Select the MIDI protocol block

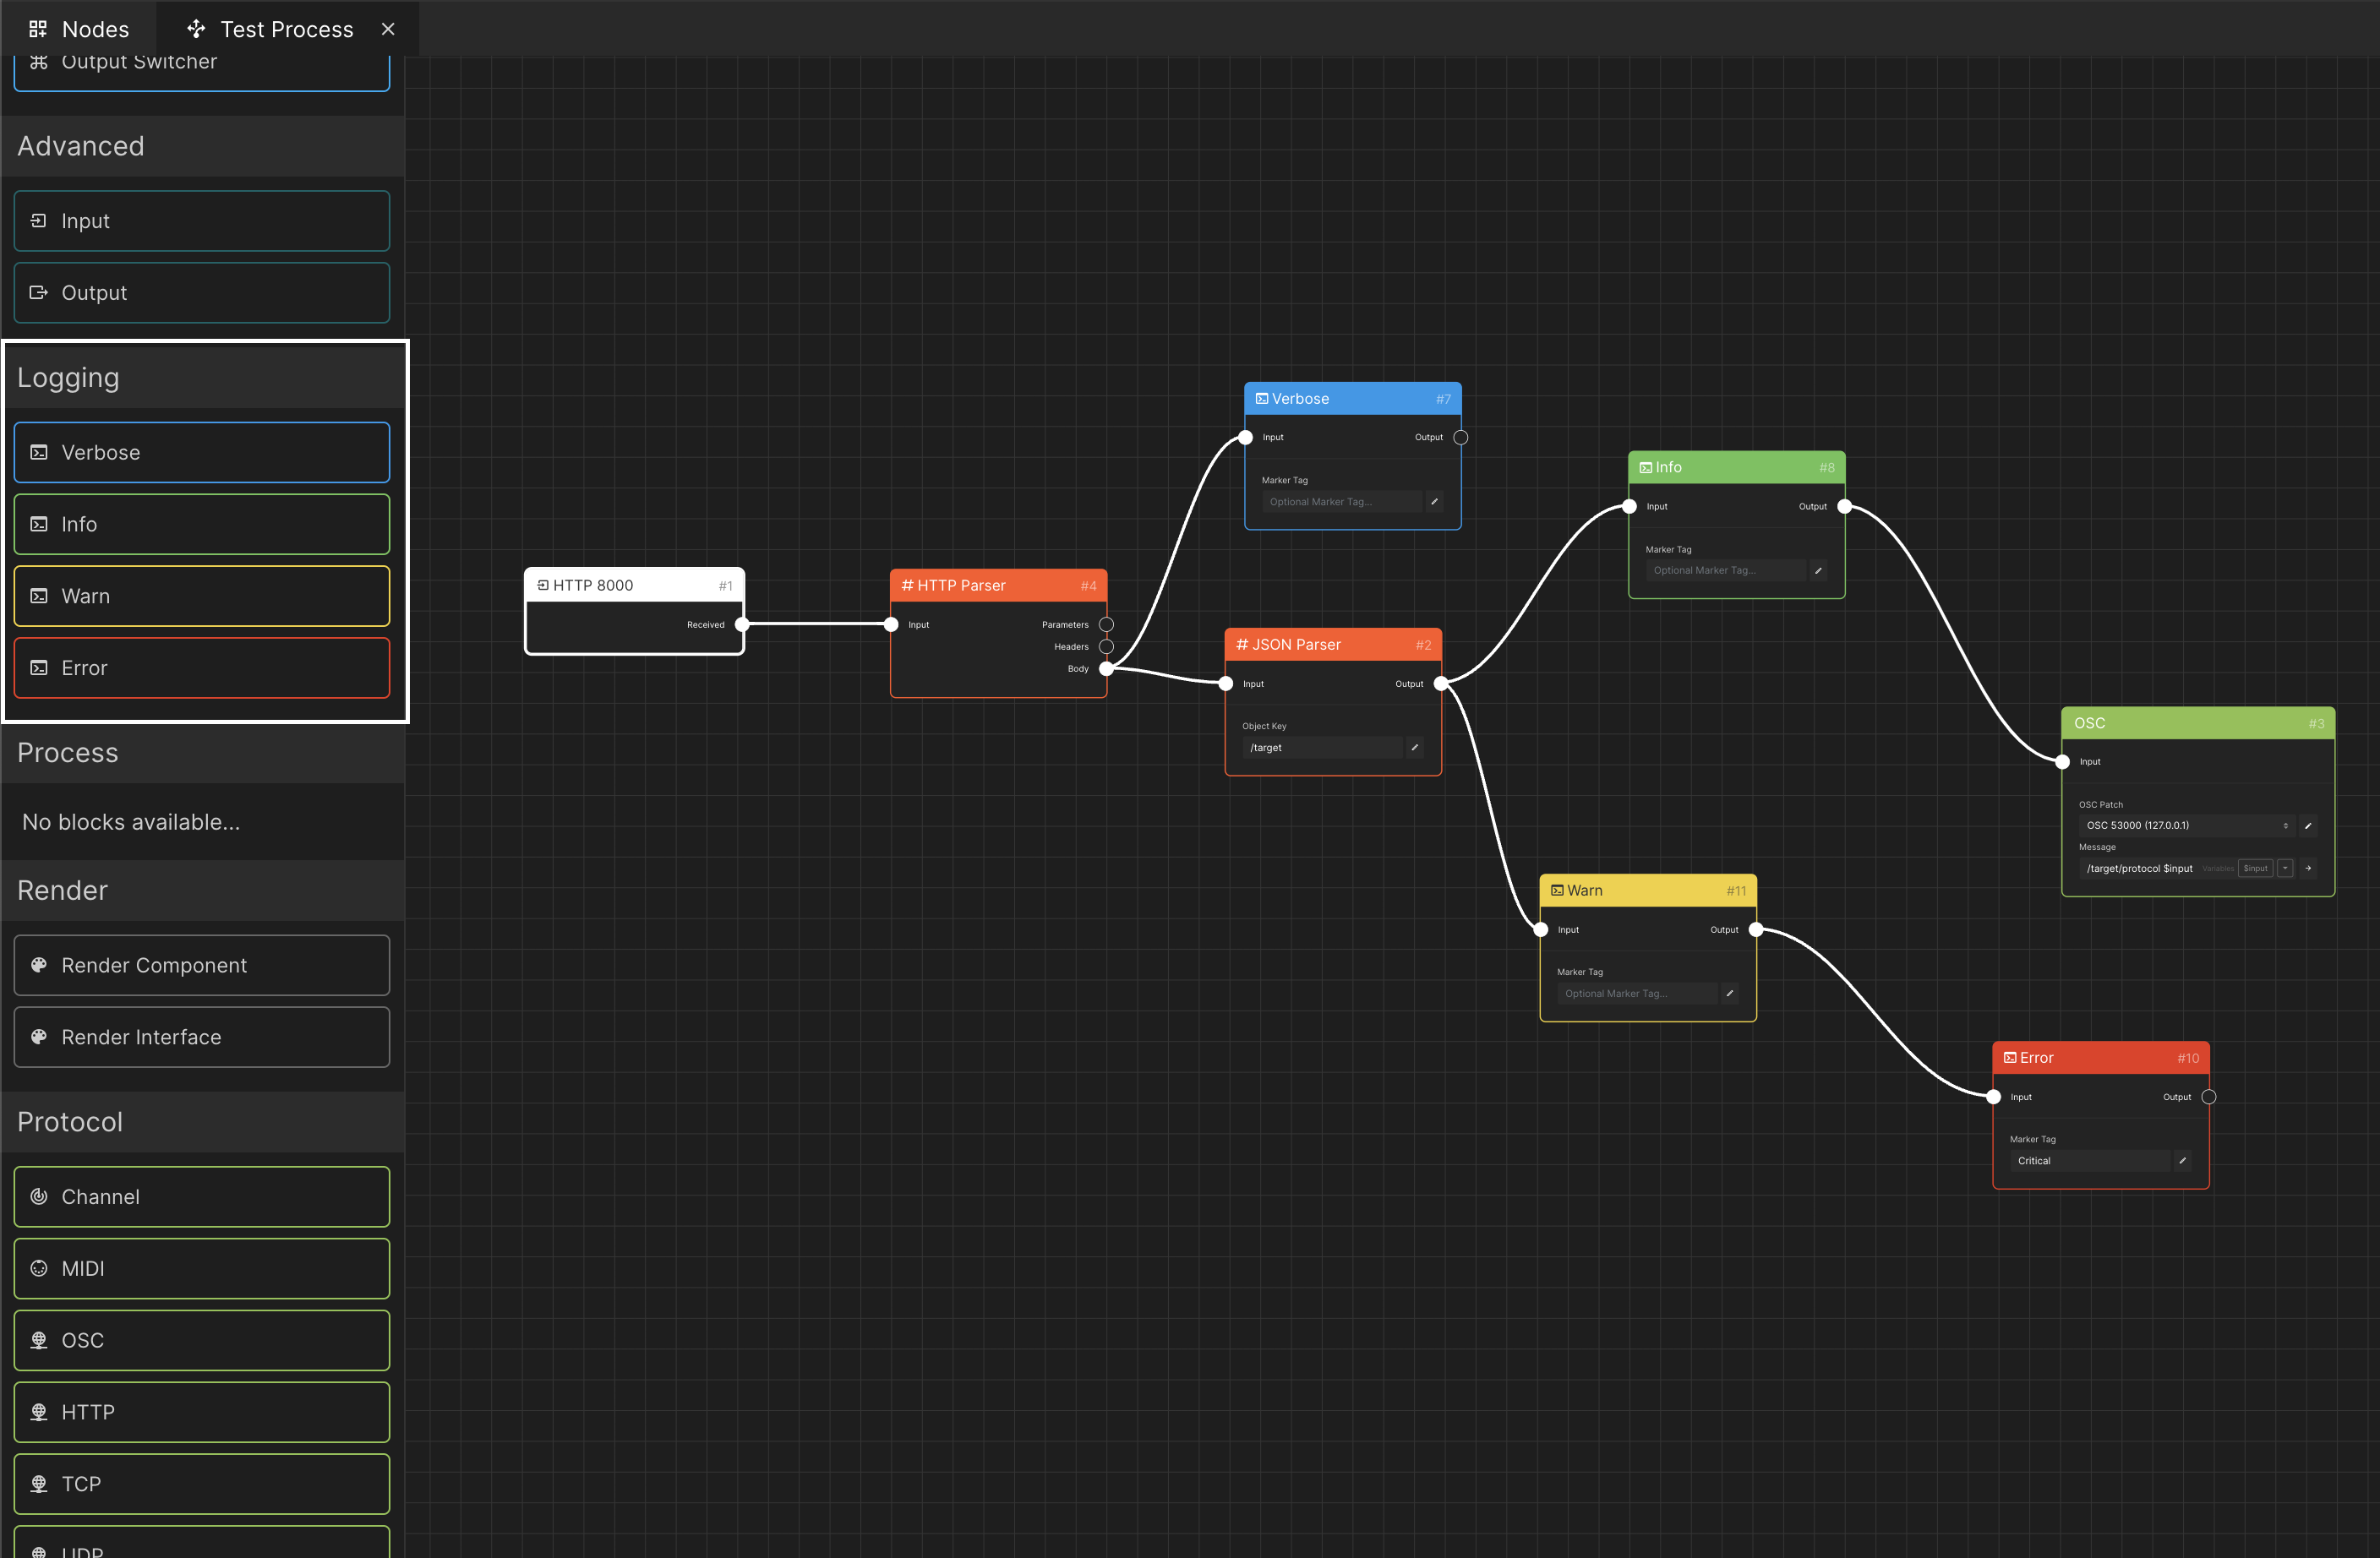(202, 1268)
